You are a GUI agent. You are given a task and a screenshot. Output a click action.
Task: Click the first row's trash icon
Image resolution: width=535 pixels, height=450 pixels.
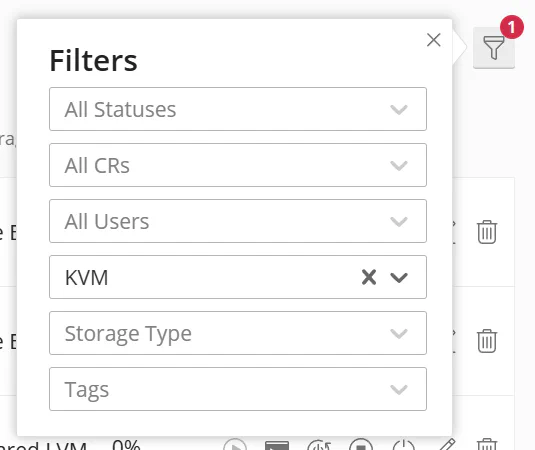pos(487,232)
